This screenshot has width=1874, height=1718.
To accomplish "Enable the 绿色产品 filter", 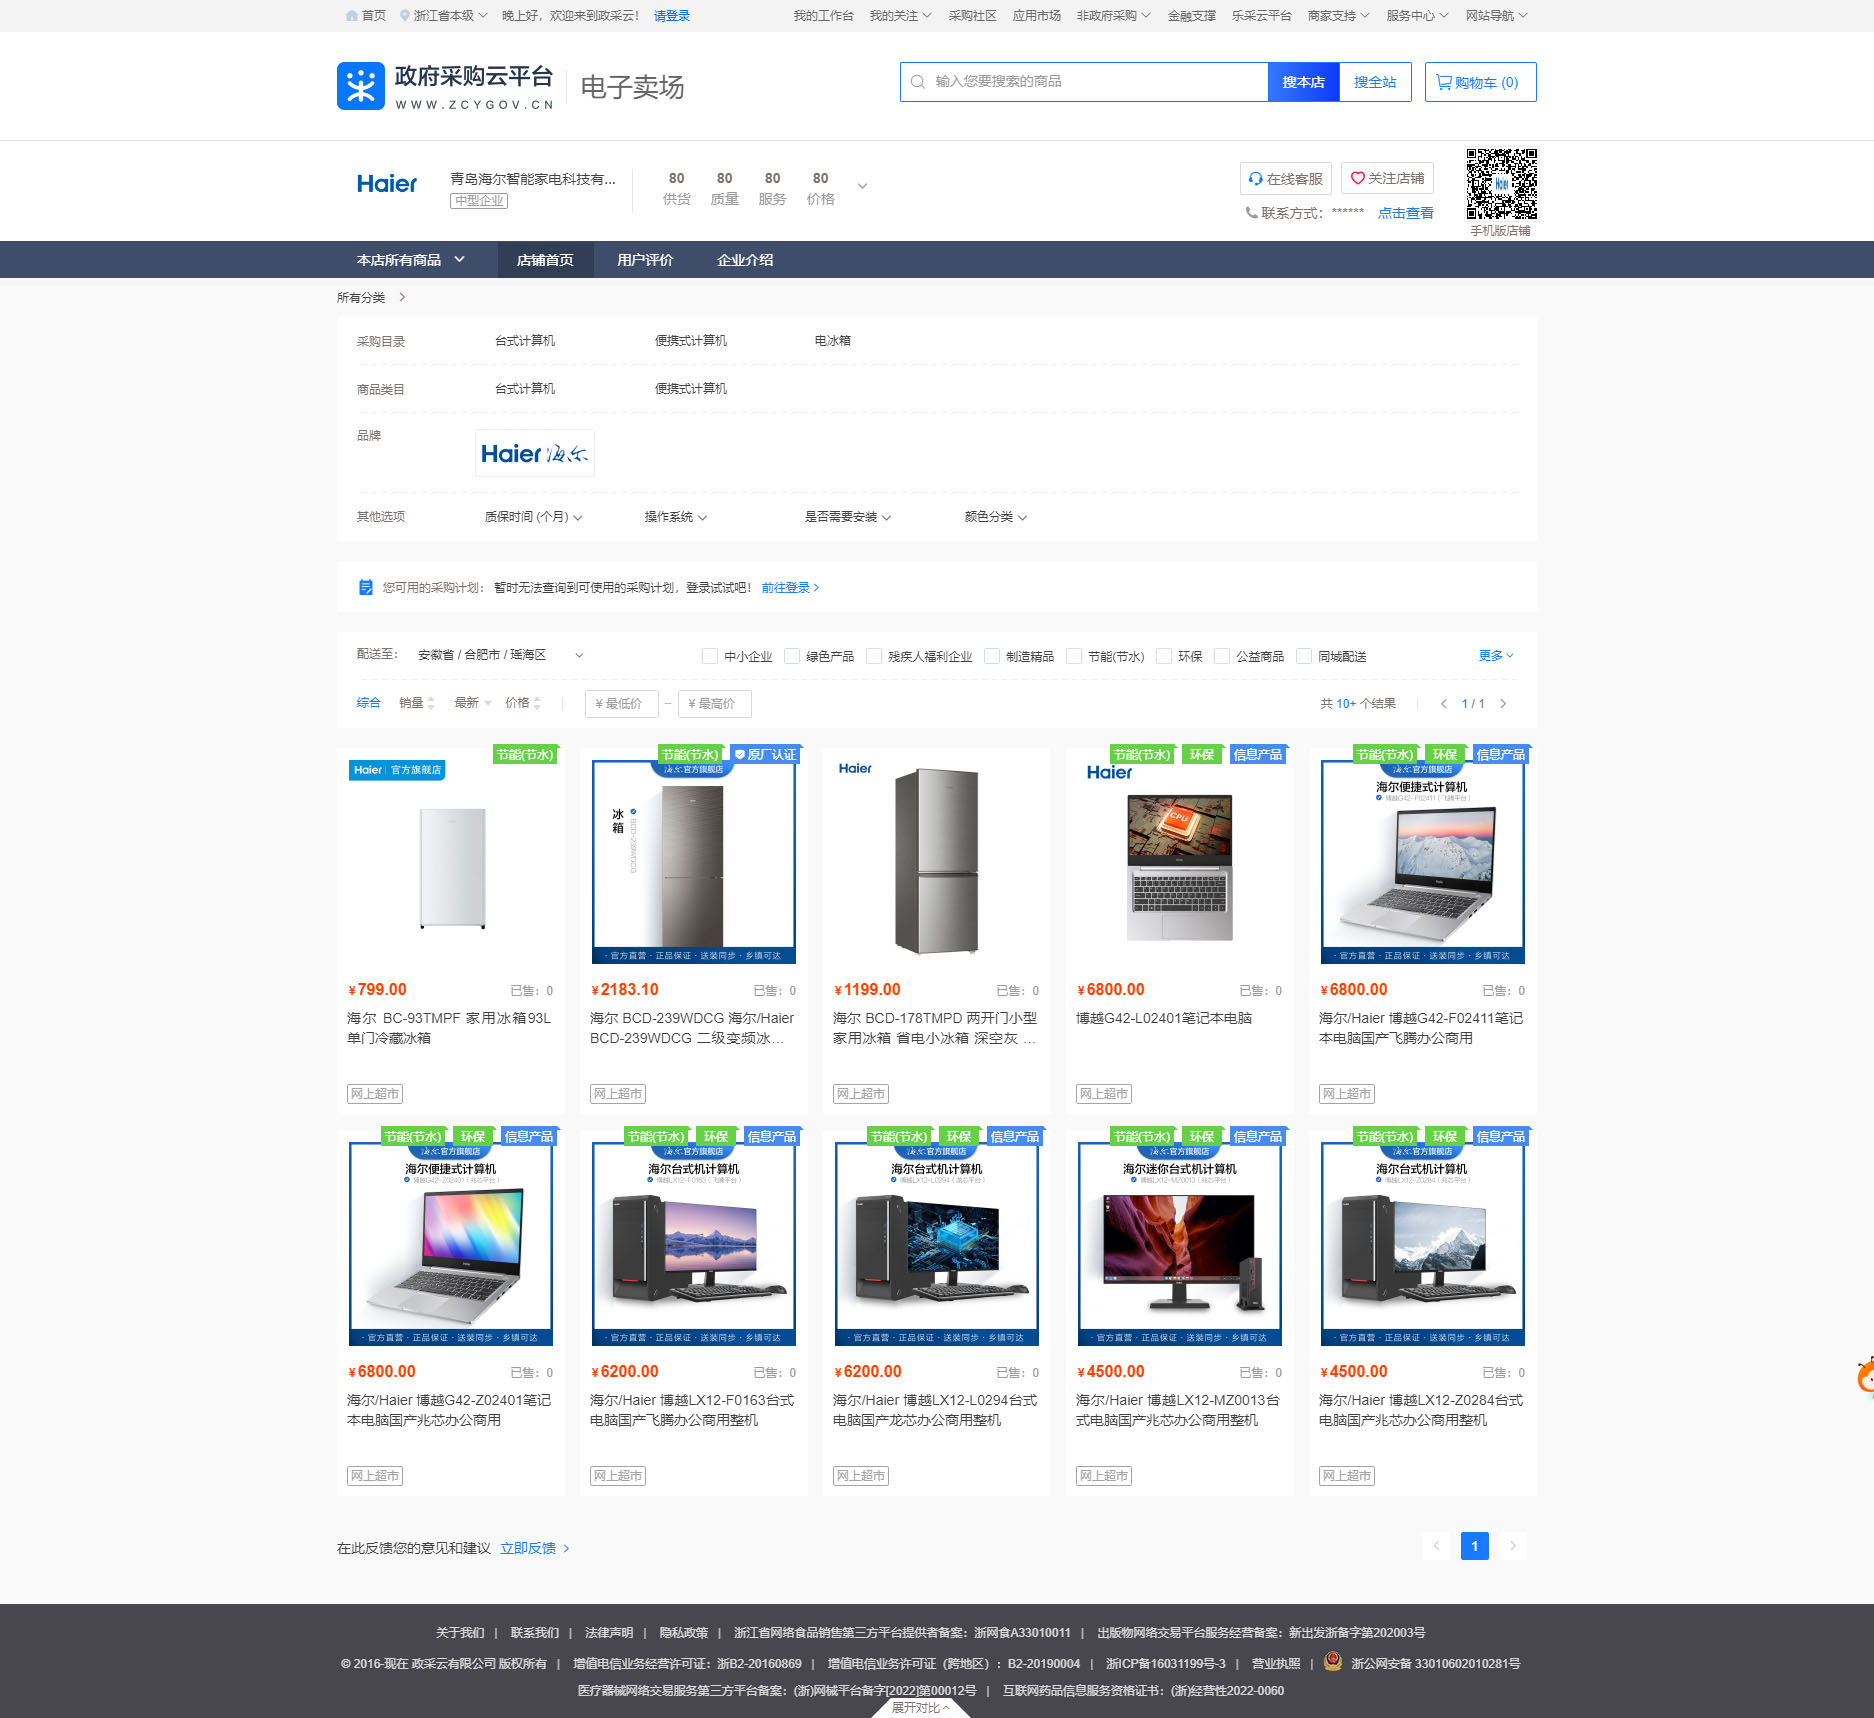I will click(793, 656).
